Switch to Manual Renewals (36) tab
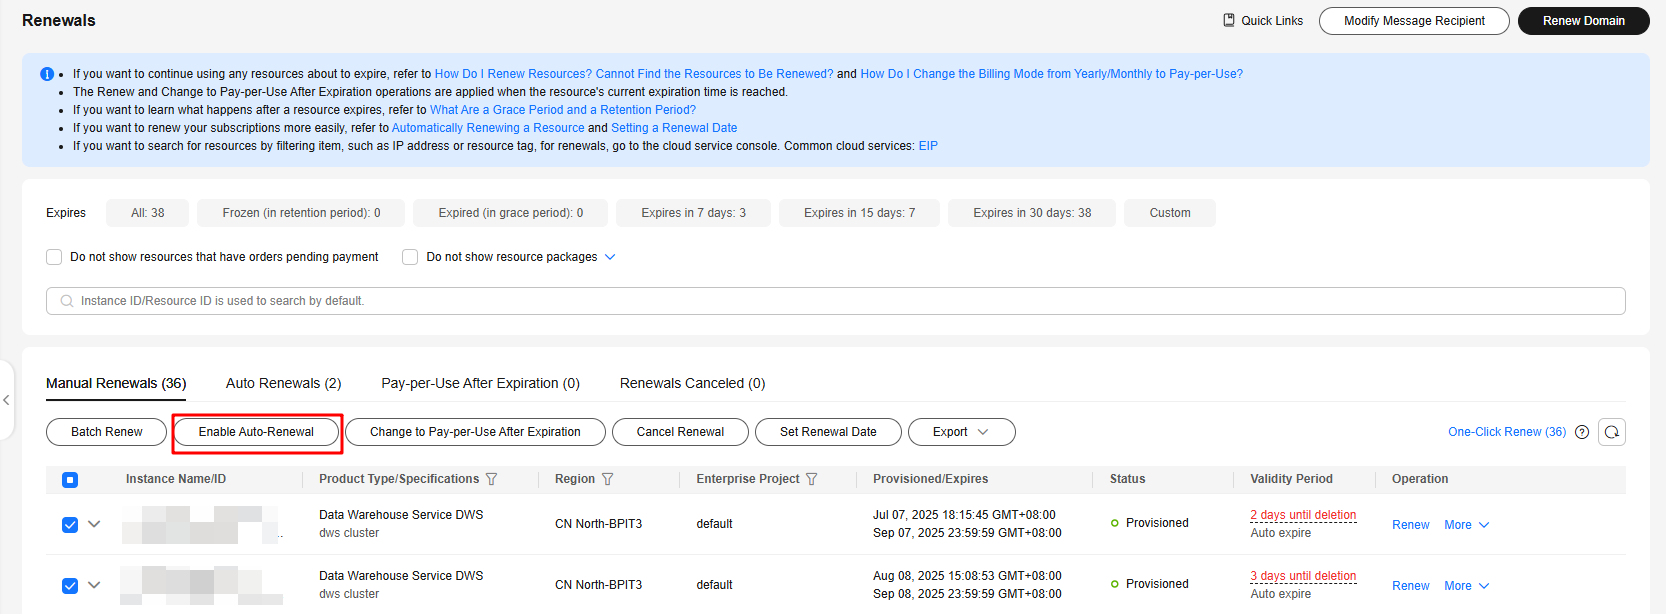The height and width of the screenshot is (614, 1666). 116,383
